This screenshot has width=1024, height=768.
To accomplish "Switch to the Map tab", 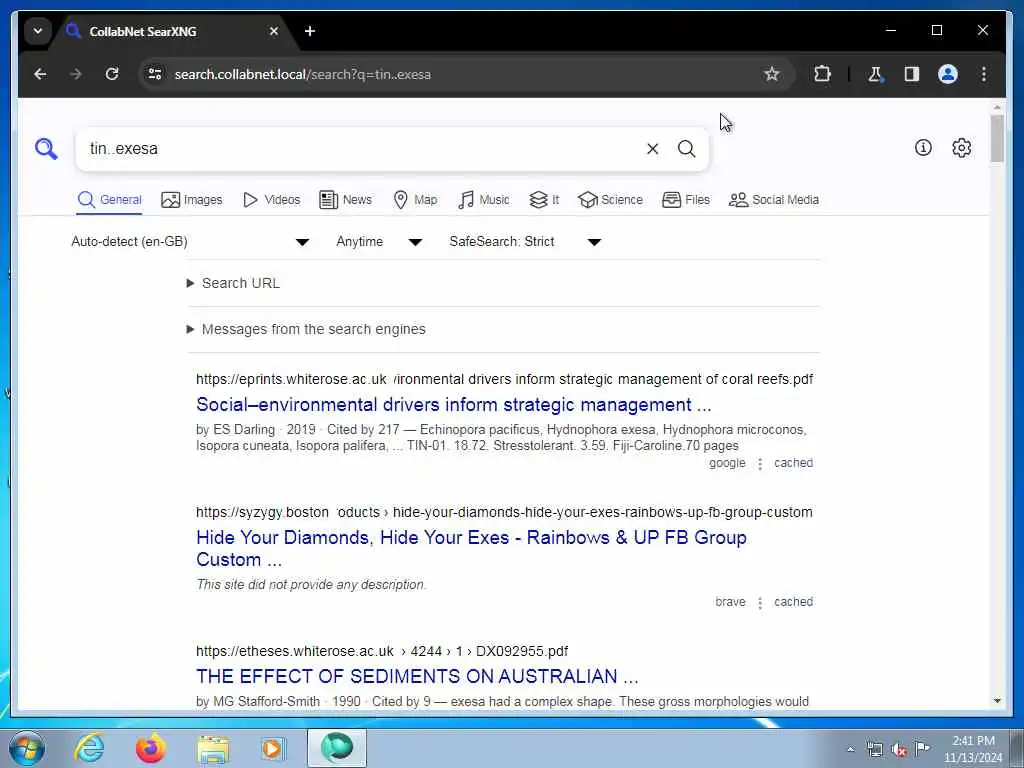I will pyautogui.click(x=415, y=200).
